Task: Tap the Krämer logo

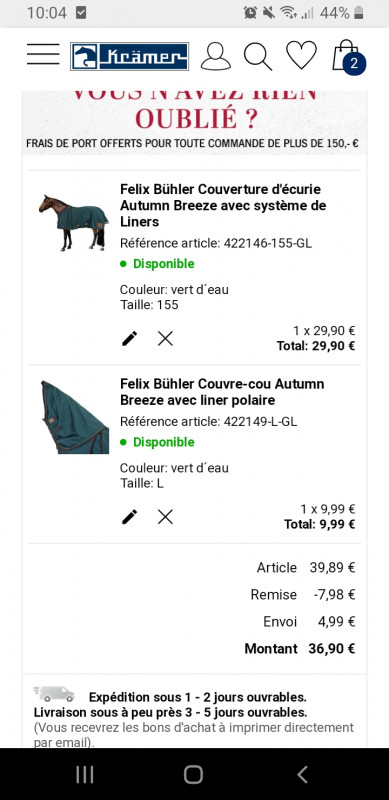Action: tap(130, 56)
